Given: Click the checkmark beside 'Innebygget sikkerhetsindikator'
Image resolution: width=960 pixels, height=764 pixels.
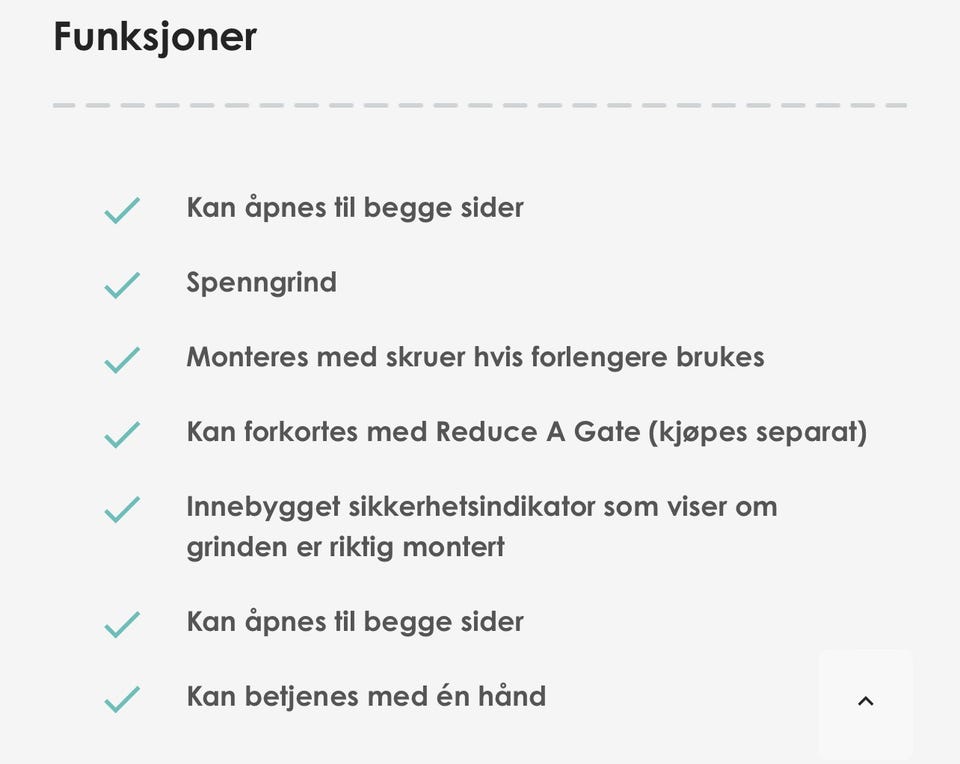Looking at the screenshot, I should click(122, 510).
